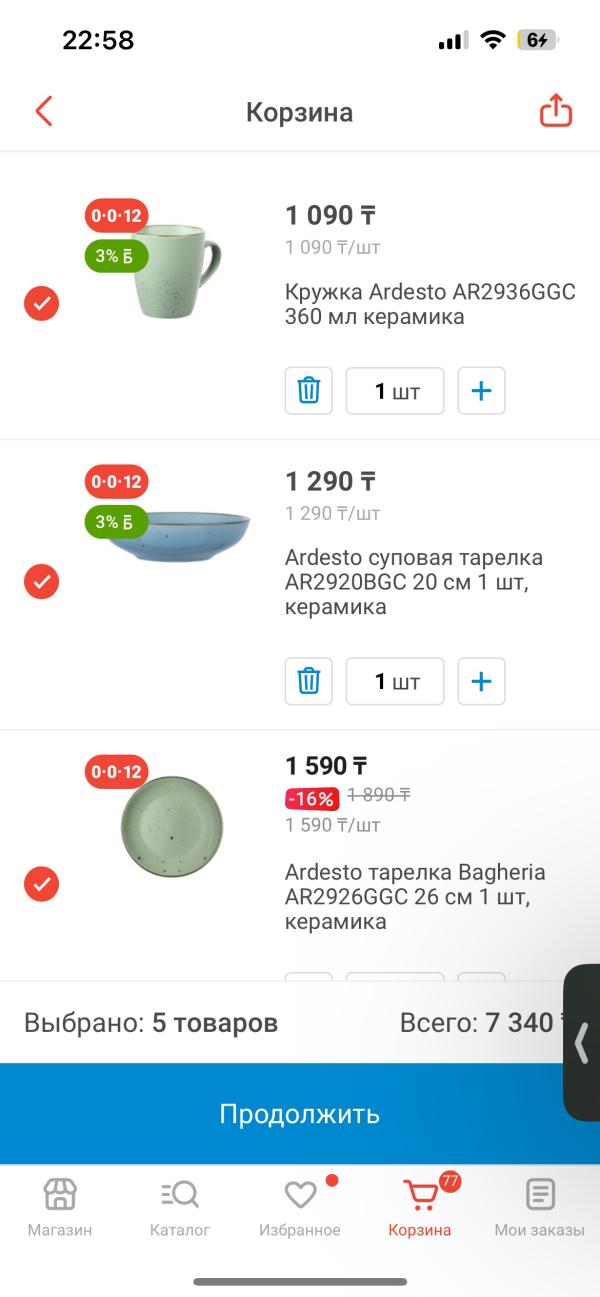600x1297 pixels.
Task: Edit the soup plate quantity field
Action: (x=395, y=682)
